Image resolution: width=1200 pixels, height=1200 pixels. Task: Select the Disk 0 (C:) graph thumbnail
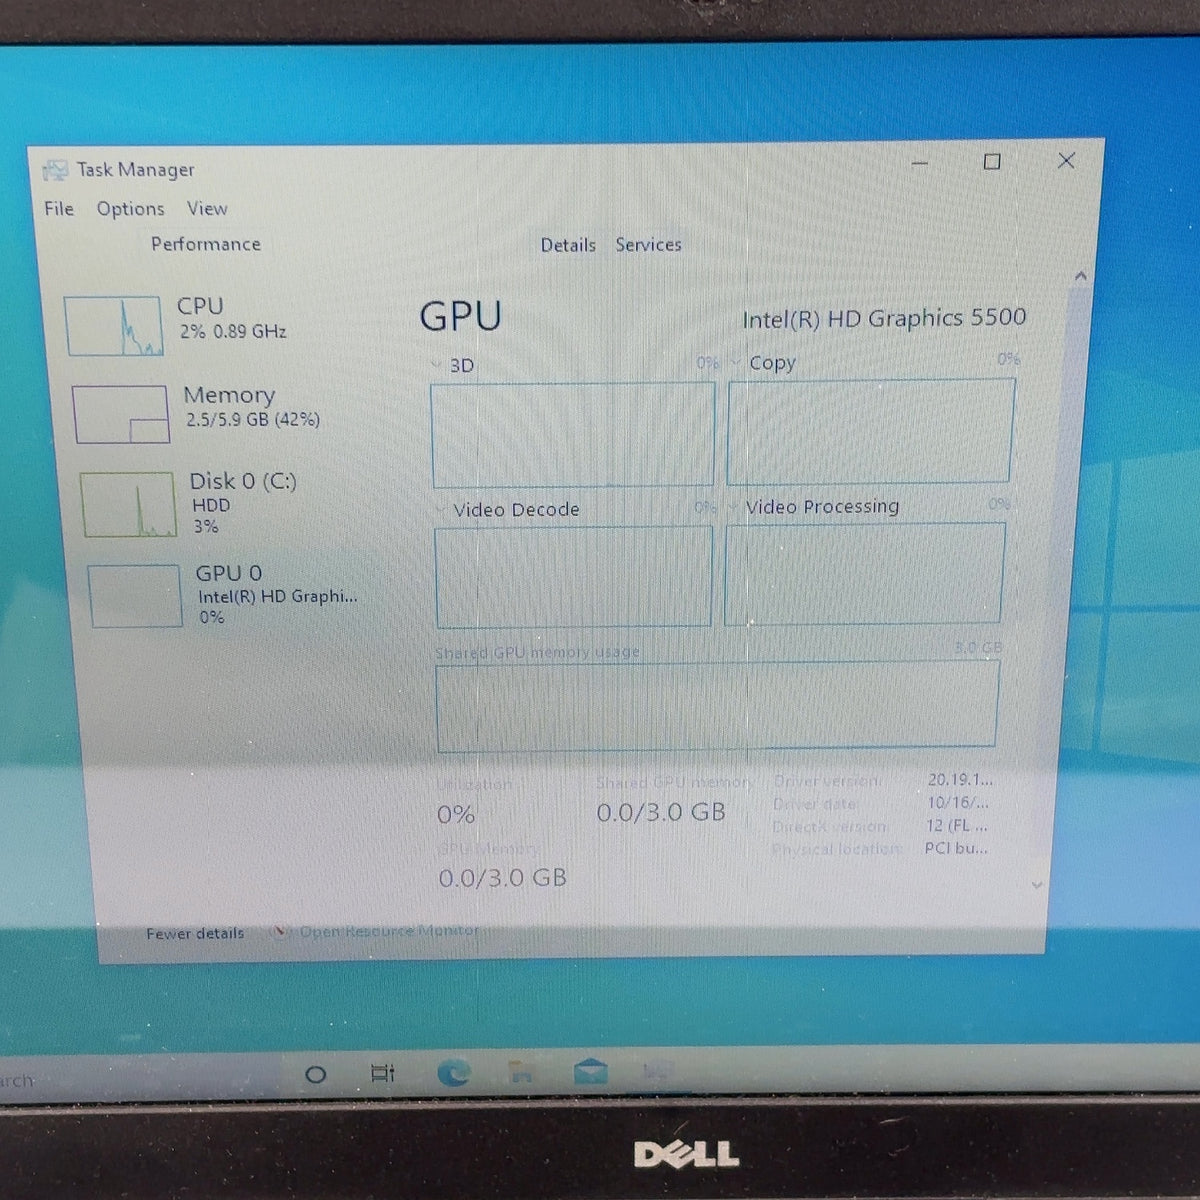[x=128, y=504]
